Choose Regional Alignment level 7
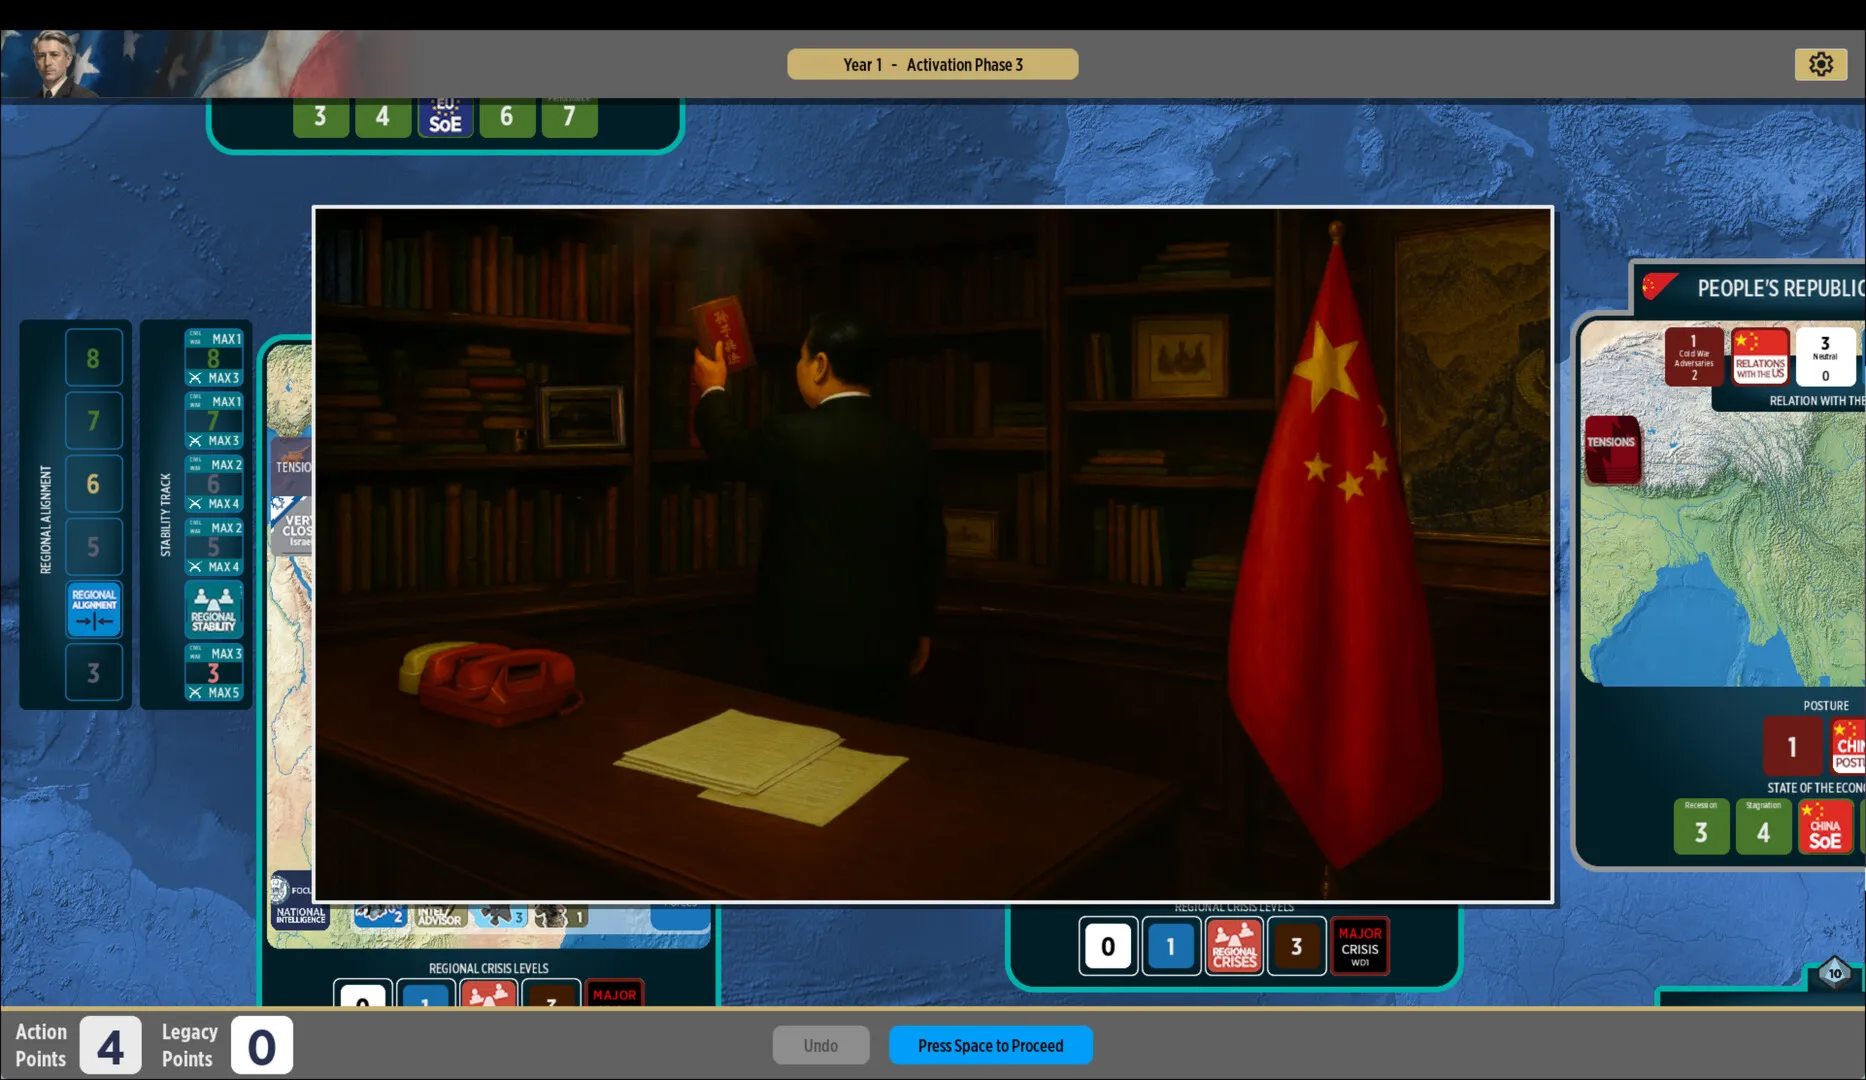The image size is (1866, 1080). 94,420
